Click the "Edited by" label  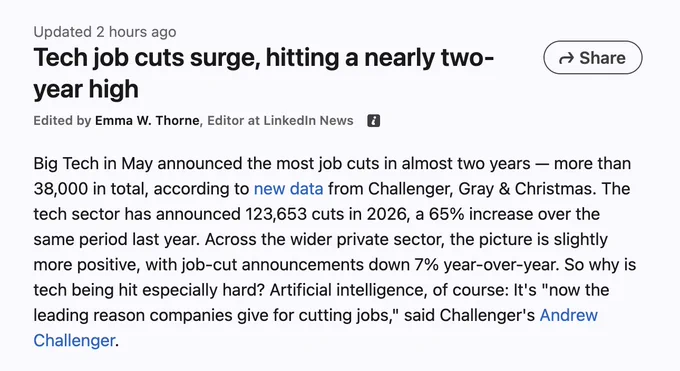tap(62, 121)
